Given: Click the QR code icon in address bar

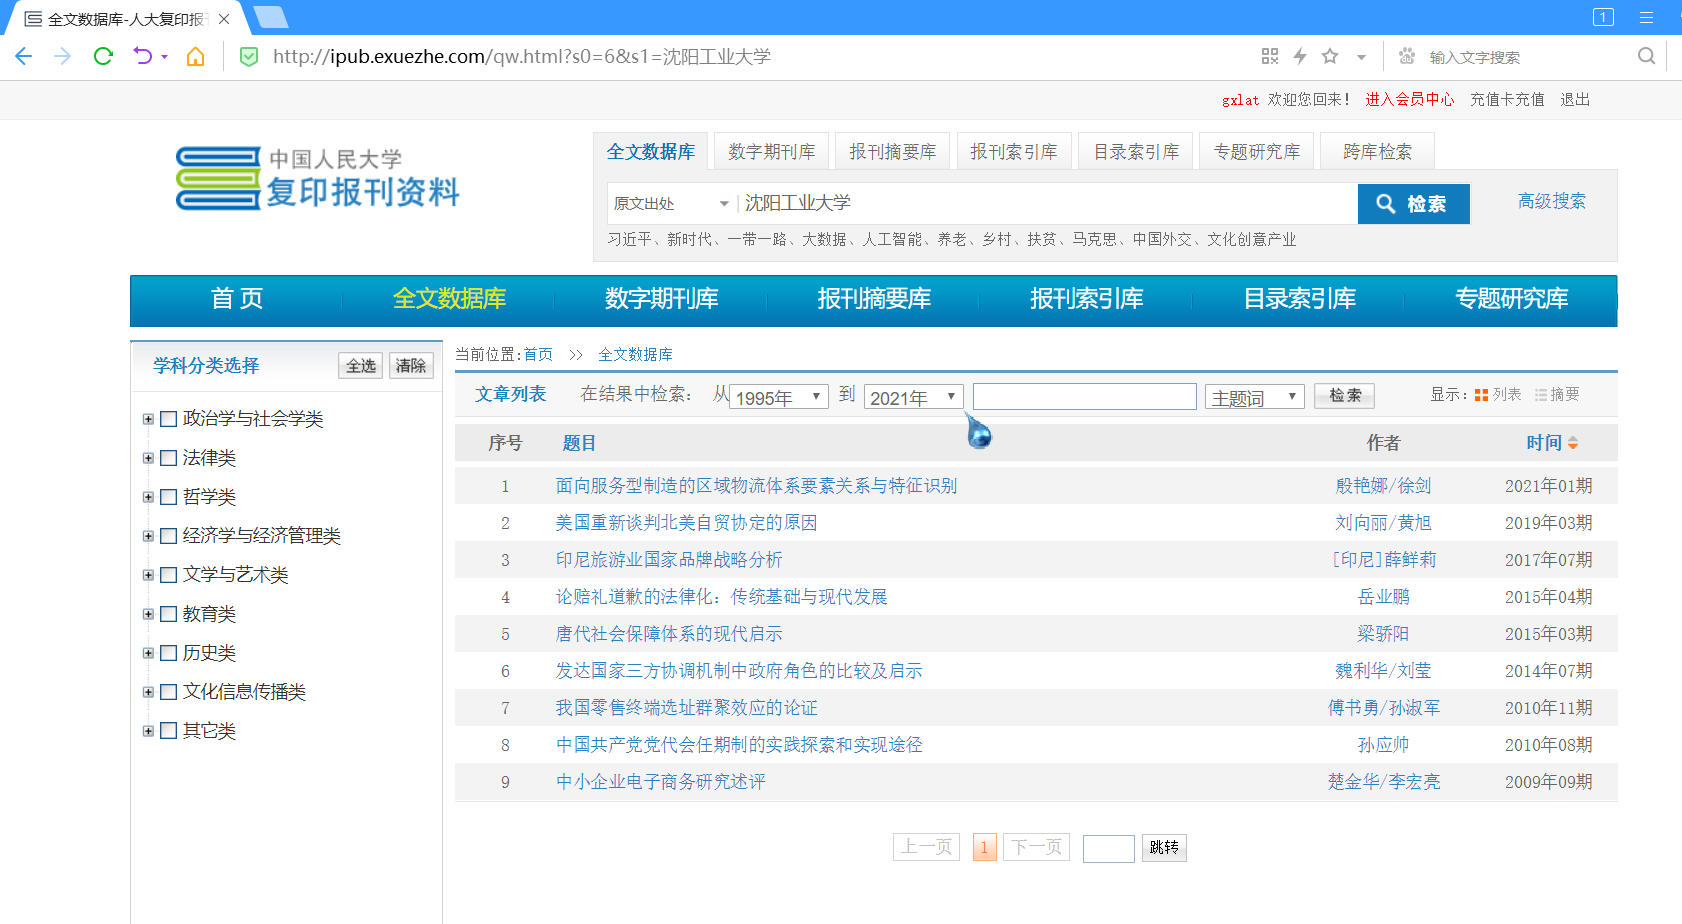Looking at the screenshot, I should (1270, 57).
